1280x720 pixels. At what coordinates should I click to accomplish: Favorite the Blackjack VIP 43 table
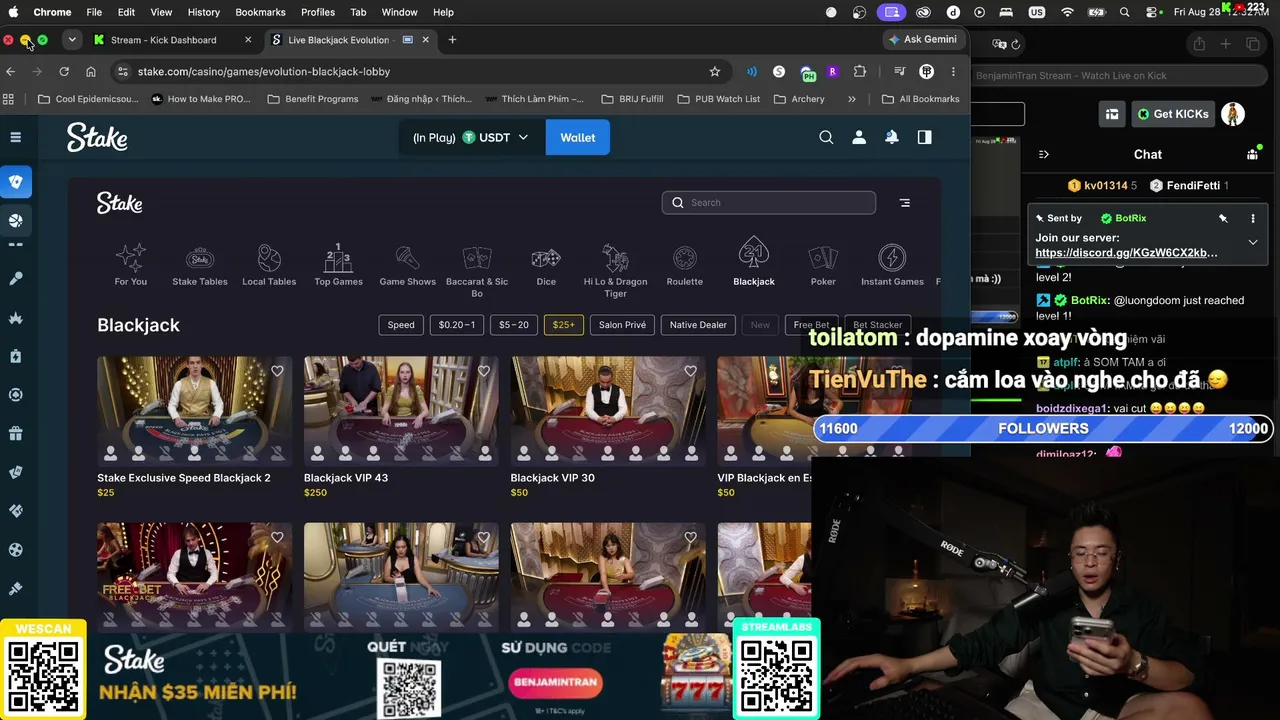(484, 371)
